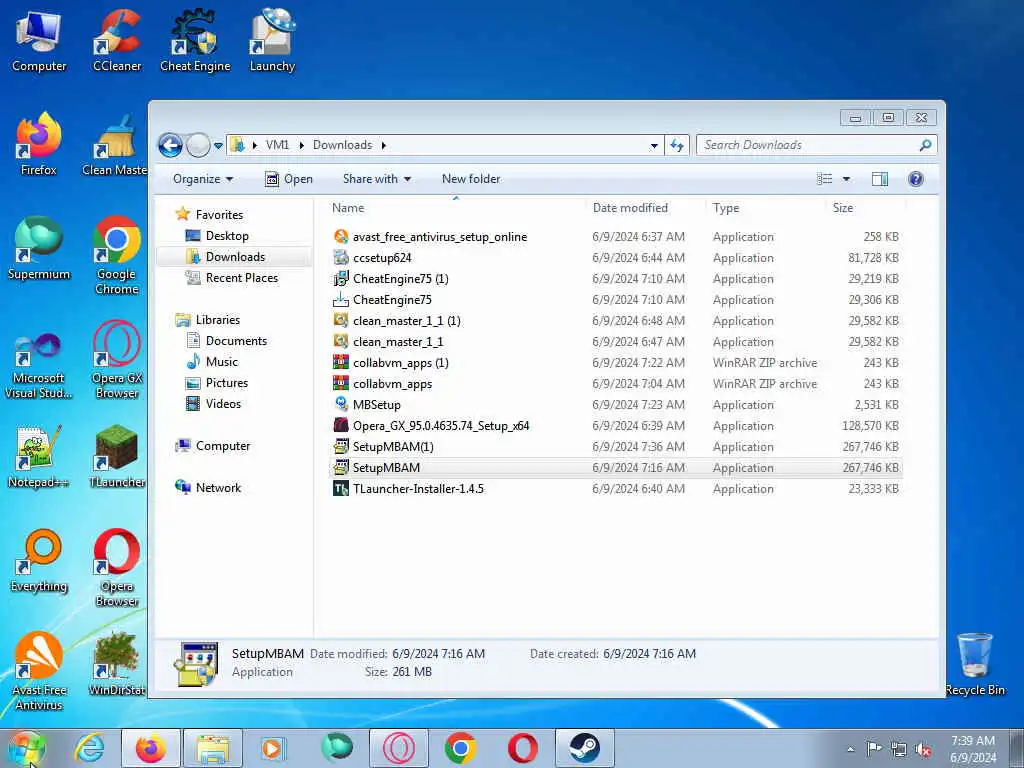Sort by Type column header

click(x=767, y=208)
